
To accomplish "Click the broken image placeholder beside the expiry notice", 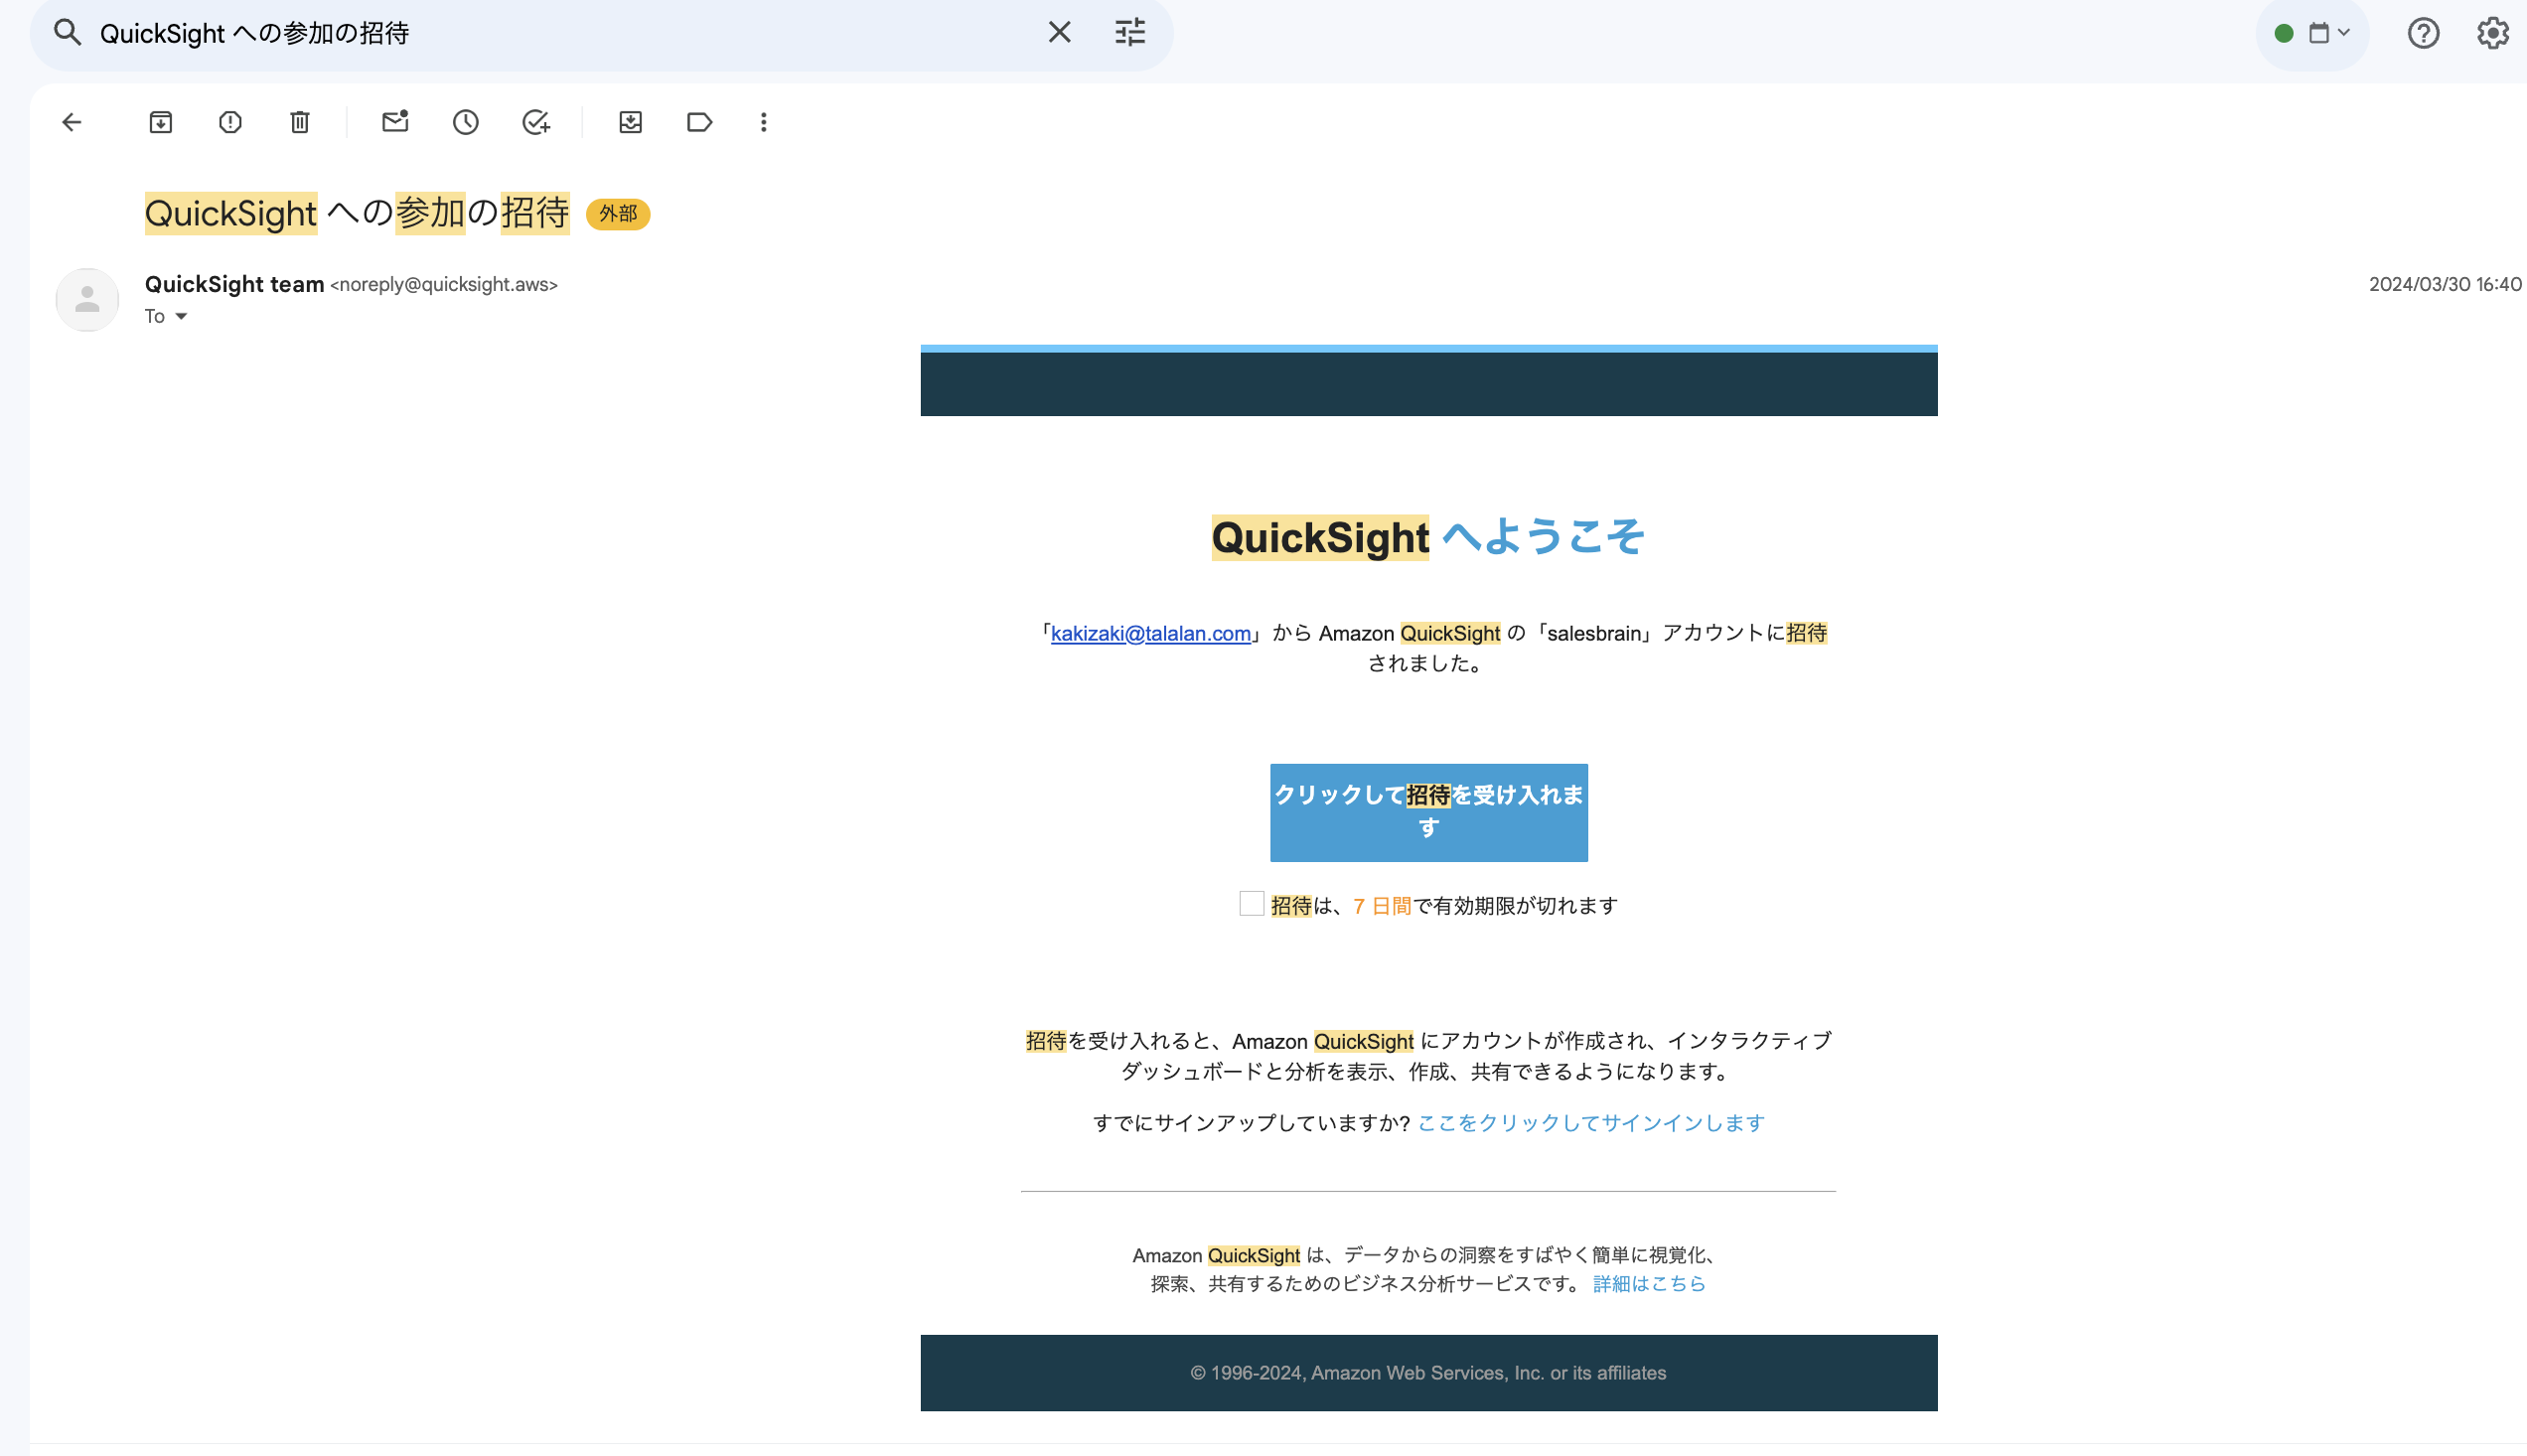I will (x=1251, y=903).
